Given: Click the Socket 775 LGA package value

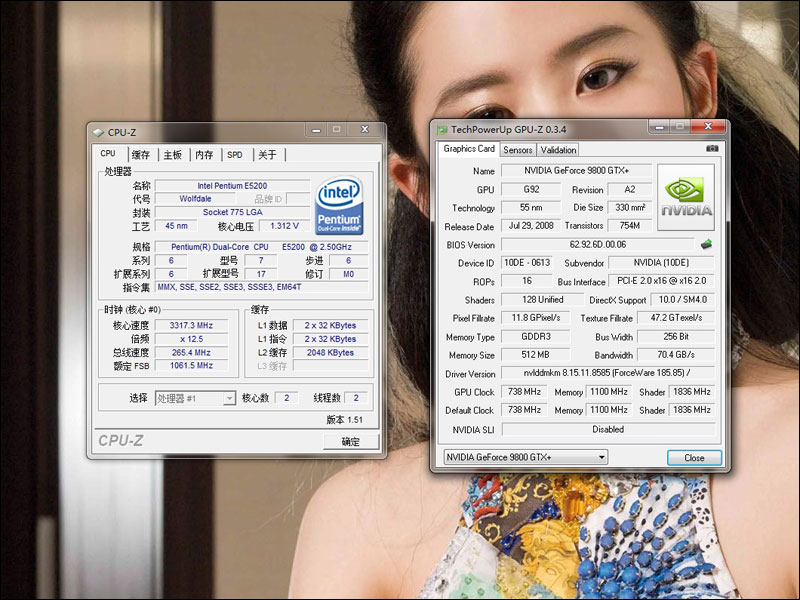Looking at the screenshot, I should point(233,212).
